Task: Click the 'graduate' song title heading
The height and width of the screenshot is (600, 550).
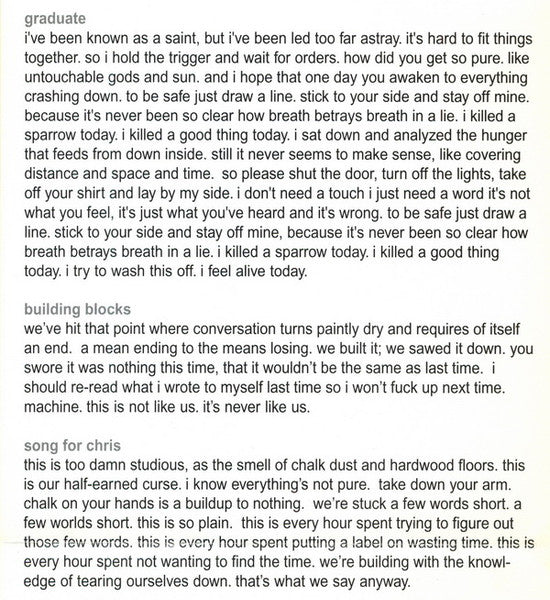Action: coord(55,19)
